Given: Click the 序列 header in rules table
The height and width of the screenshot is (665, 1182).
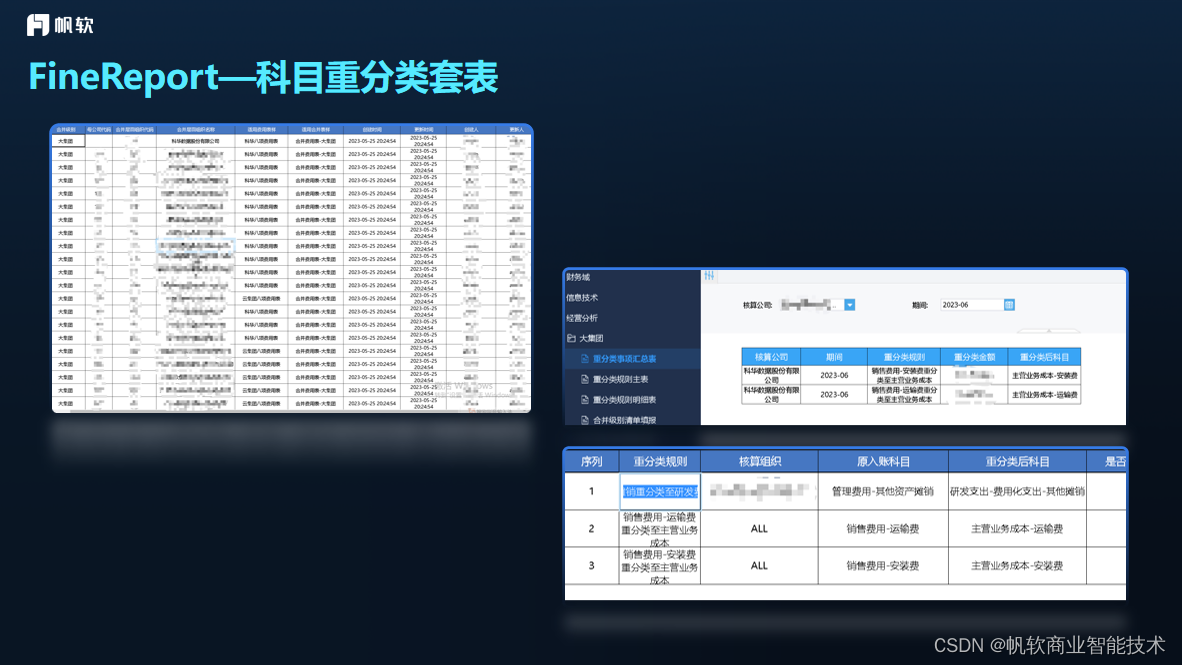Looking at the screenshot, I should pos(592,461).
